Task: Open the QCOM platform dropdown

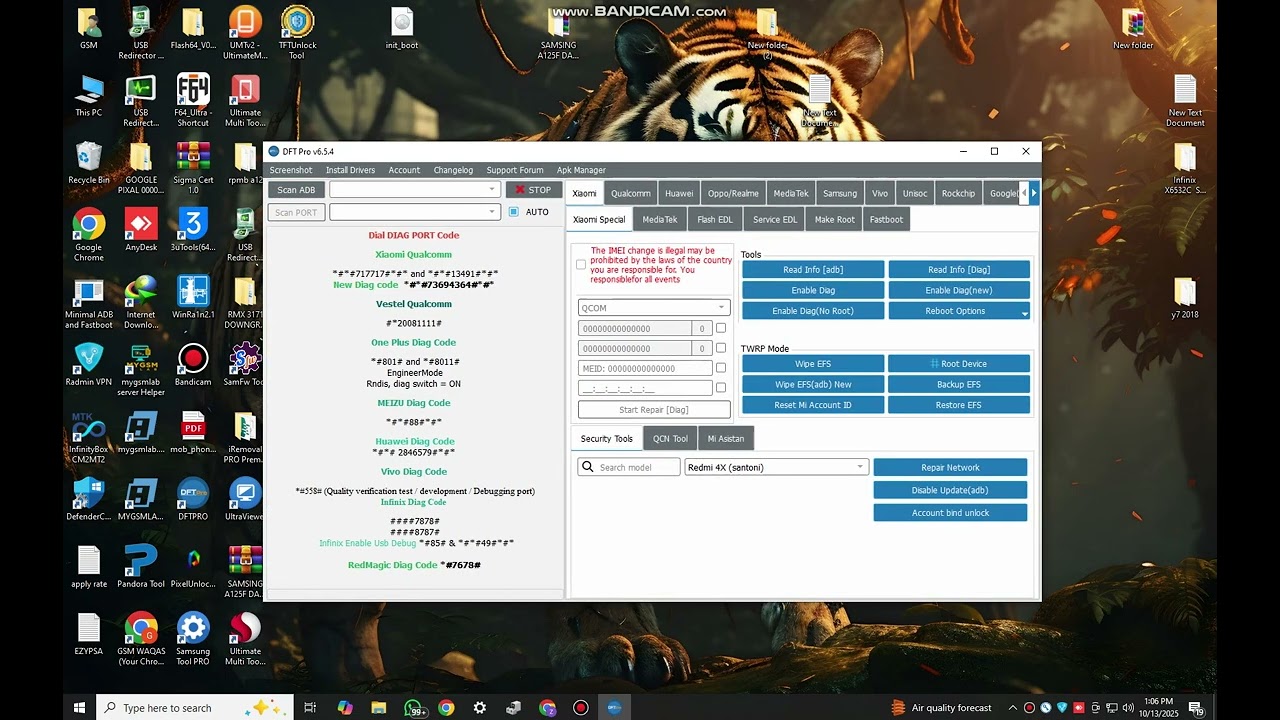Action: click(654, 308)
